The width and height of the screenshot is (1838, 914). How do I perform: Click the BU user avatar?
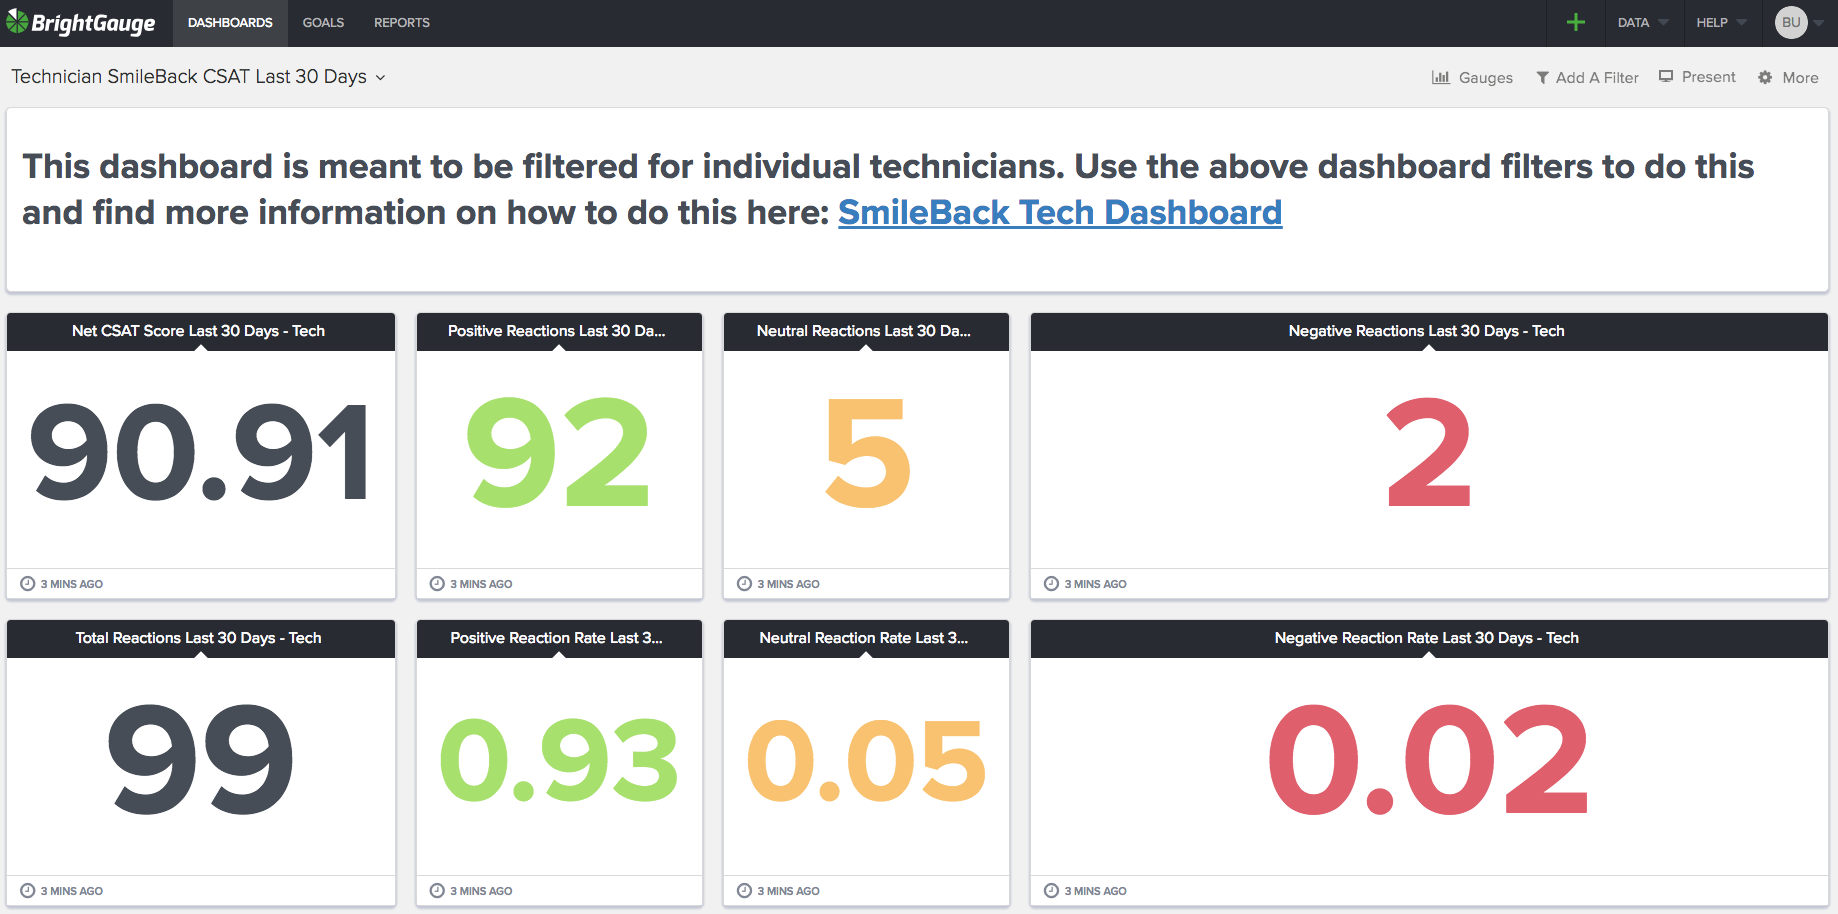point(1791,22)
